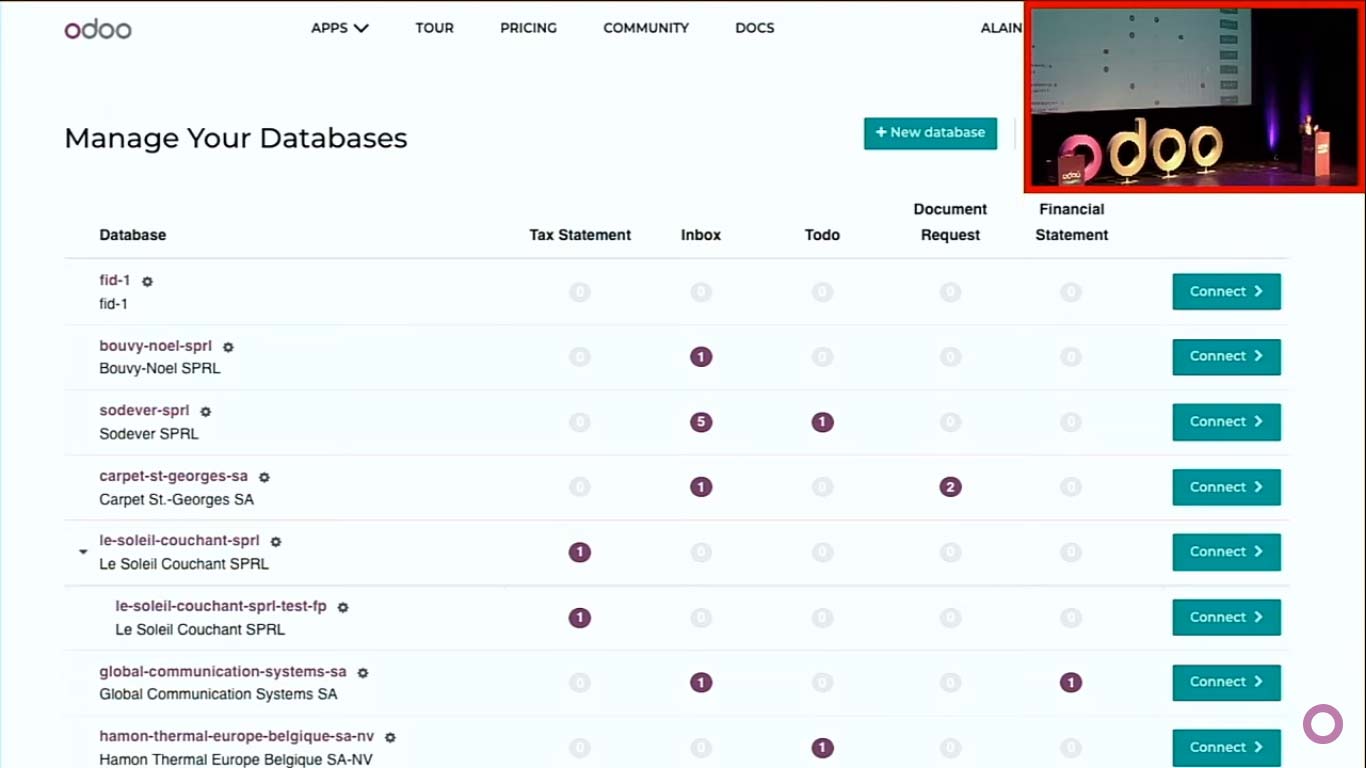The height and width of the screenshot is (768, 1366).
Task: Open the fid-1 database link
Action: 115,281
